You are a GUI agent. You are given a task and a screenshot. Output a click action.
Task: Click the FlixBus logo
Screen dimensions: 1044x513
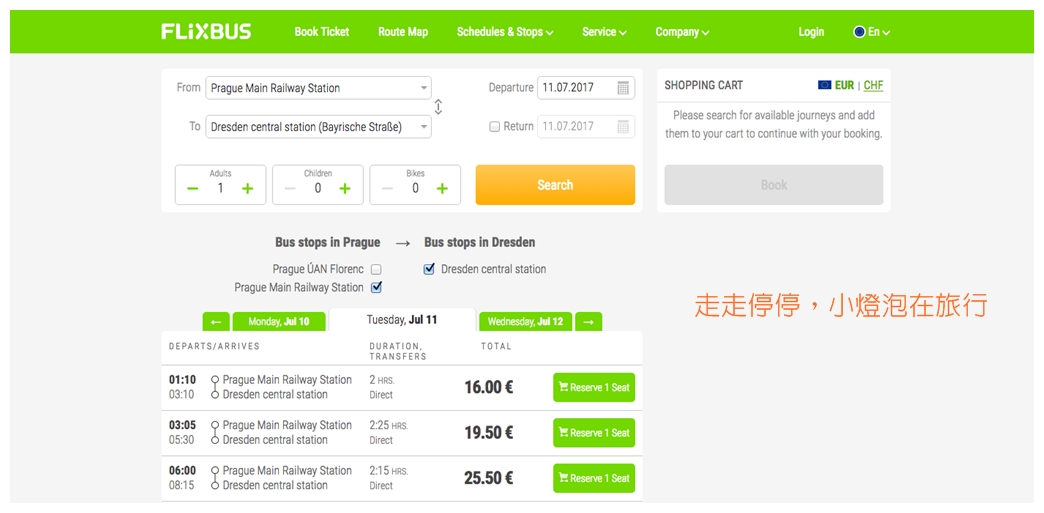206,31
